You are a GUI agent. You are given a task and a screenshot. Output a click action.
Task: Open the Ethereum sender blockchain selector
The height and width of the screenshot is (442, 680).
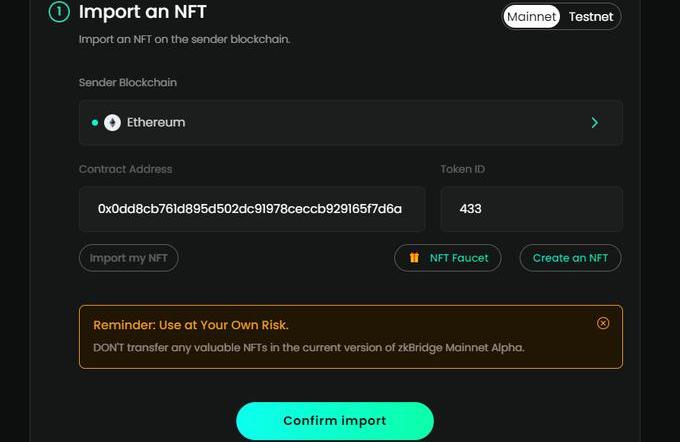[350, 123]
